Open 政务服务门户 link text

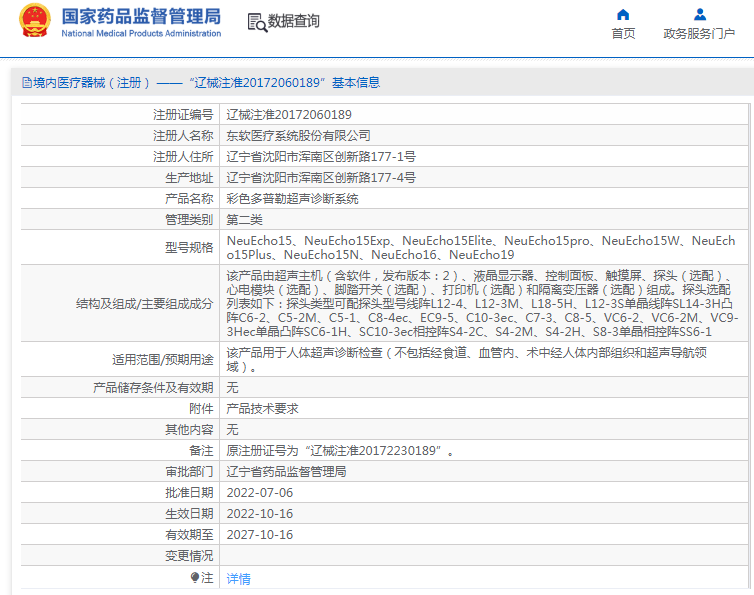699,34
